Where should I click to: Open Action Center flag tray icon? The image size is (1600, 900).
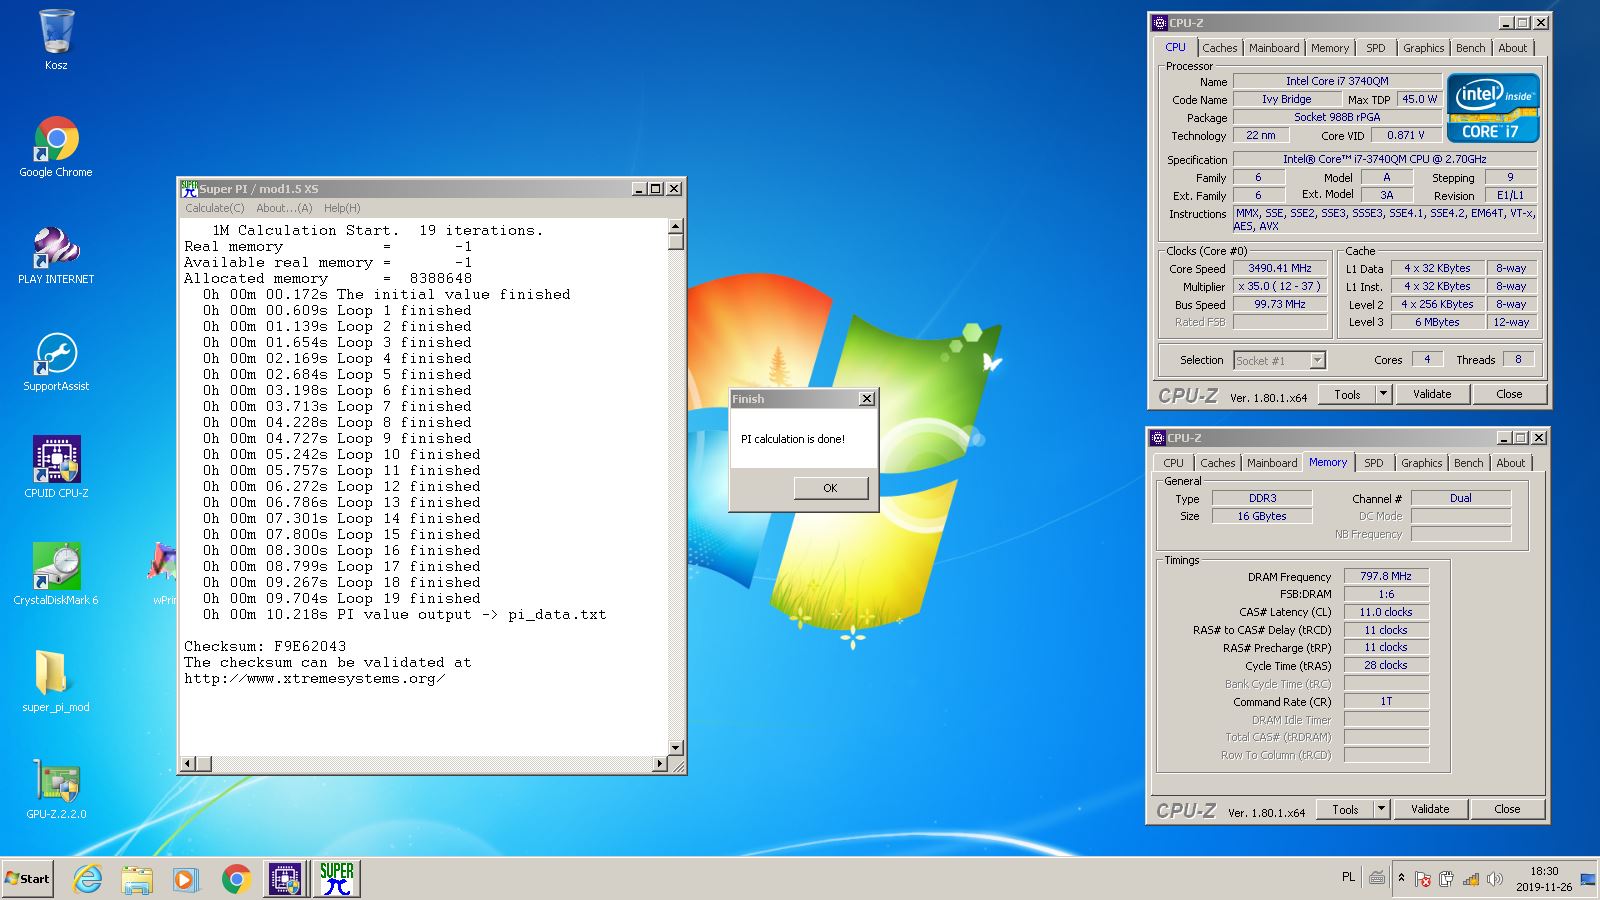click(x=1423, y=879)
